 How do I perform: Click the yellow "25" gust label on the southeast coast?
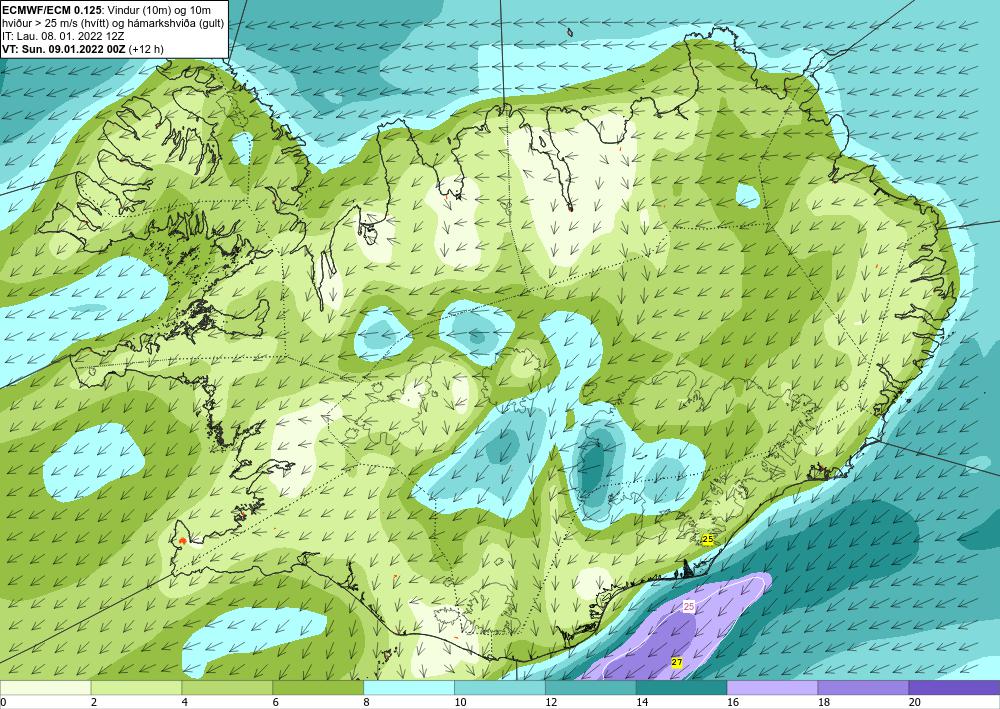click(707, 539)
